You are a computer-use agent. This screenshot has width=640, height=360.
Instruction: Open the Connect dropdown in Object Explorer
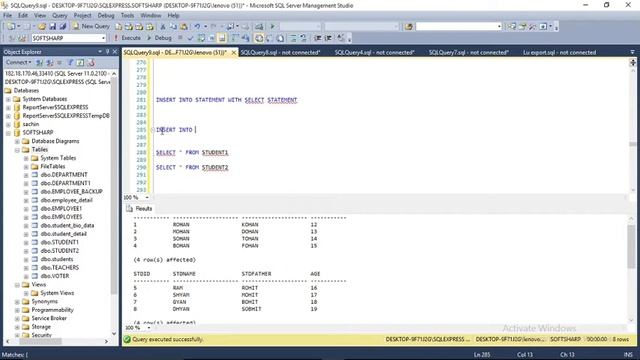tap(19, 62)
